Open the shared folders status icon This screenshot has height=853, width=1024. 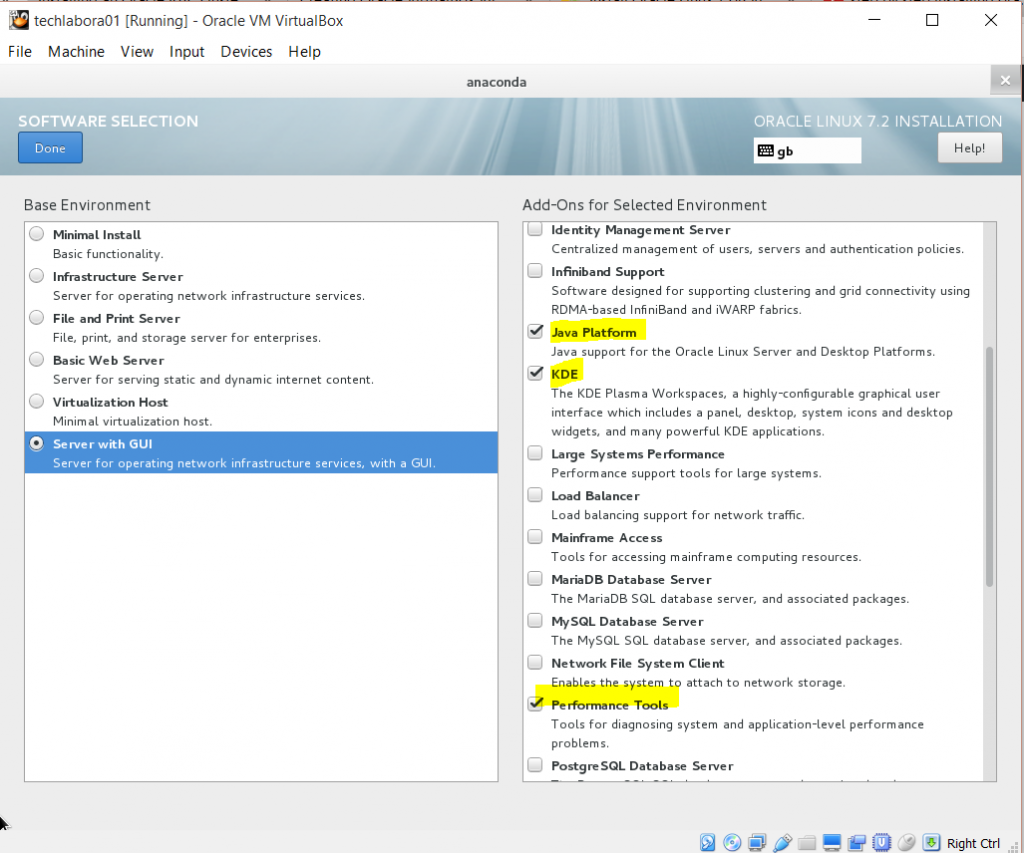pyautogui.click(x=808, y=843)
